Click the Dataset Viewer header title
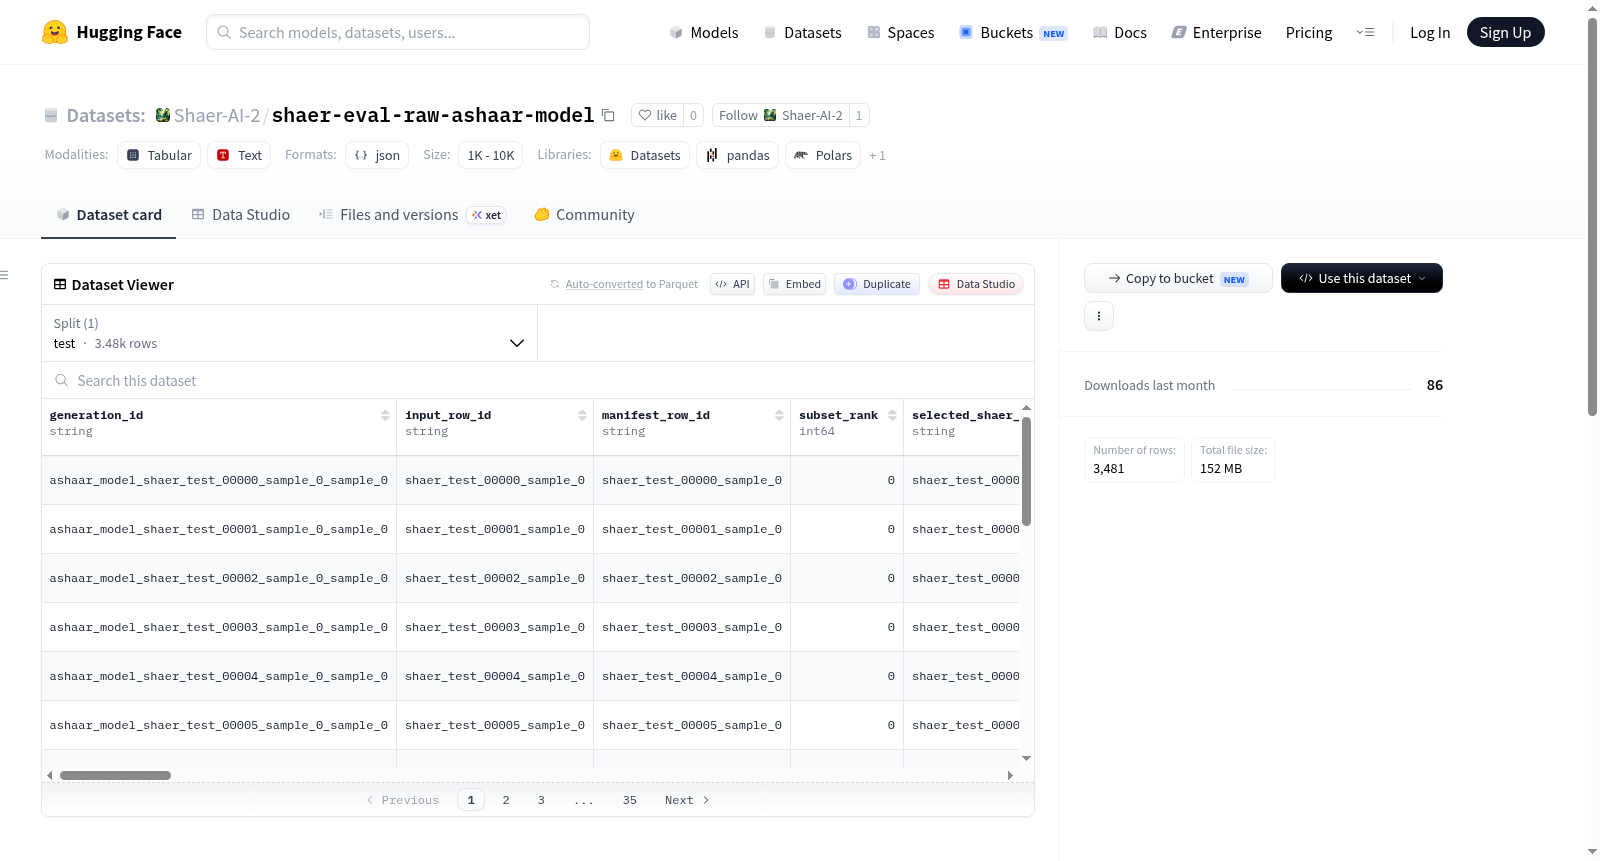 click(x=114, y=284)
